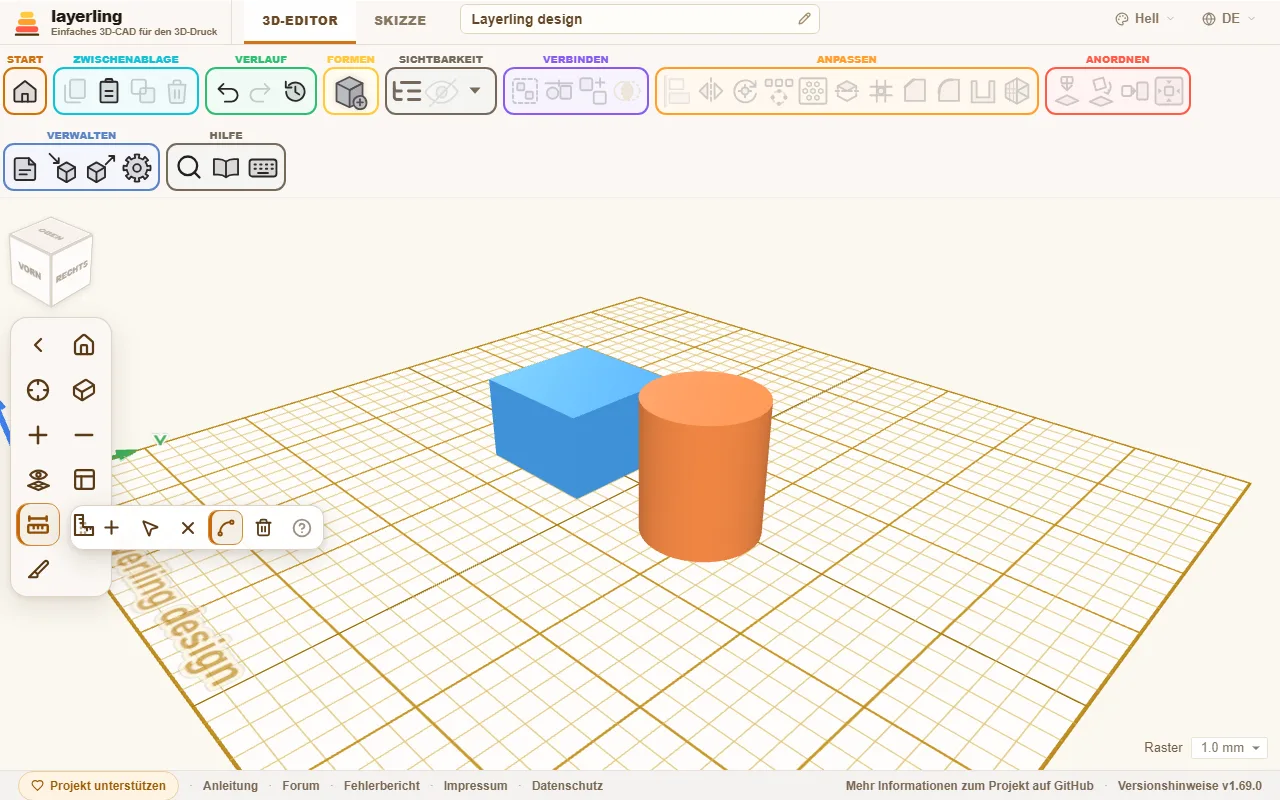1280x800 pixels.
Task: Toggle the curve measurement mode button
Action: [x=226, y=528]
